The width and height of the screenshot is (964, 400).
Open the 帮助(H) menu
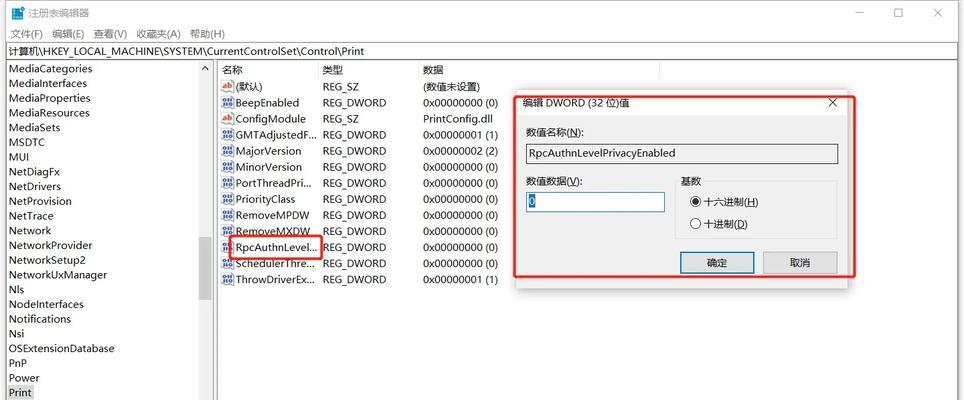207,34
